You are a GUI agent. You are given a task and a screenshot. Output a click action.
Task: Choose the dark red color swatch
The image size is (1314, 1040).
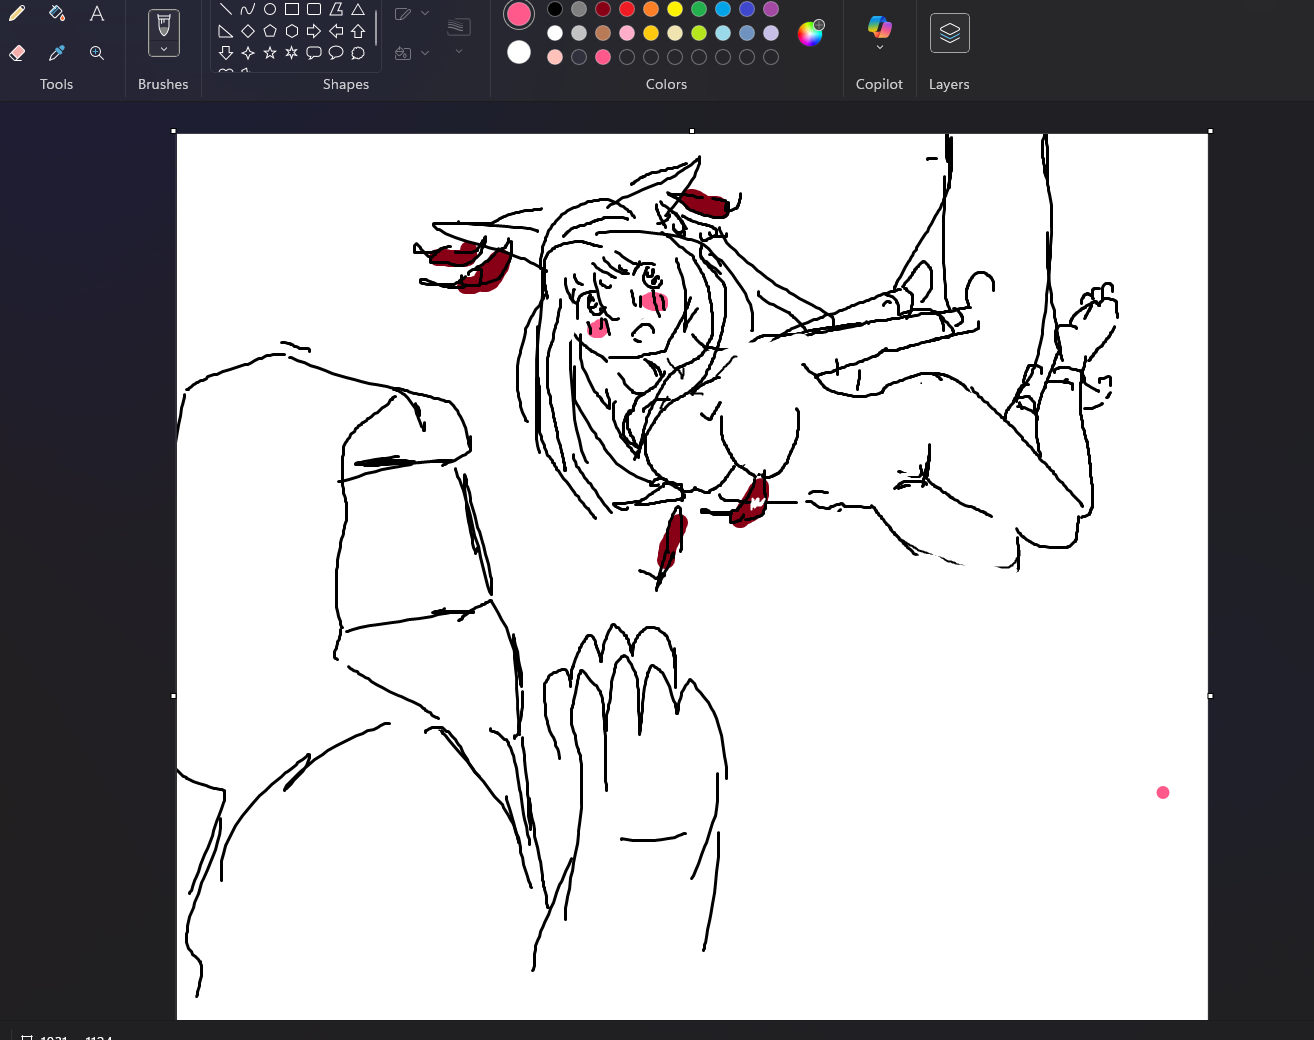click(x=603, y=9)
